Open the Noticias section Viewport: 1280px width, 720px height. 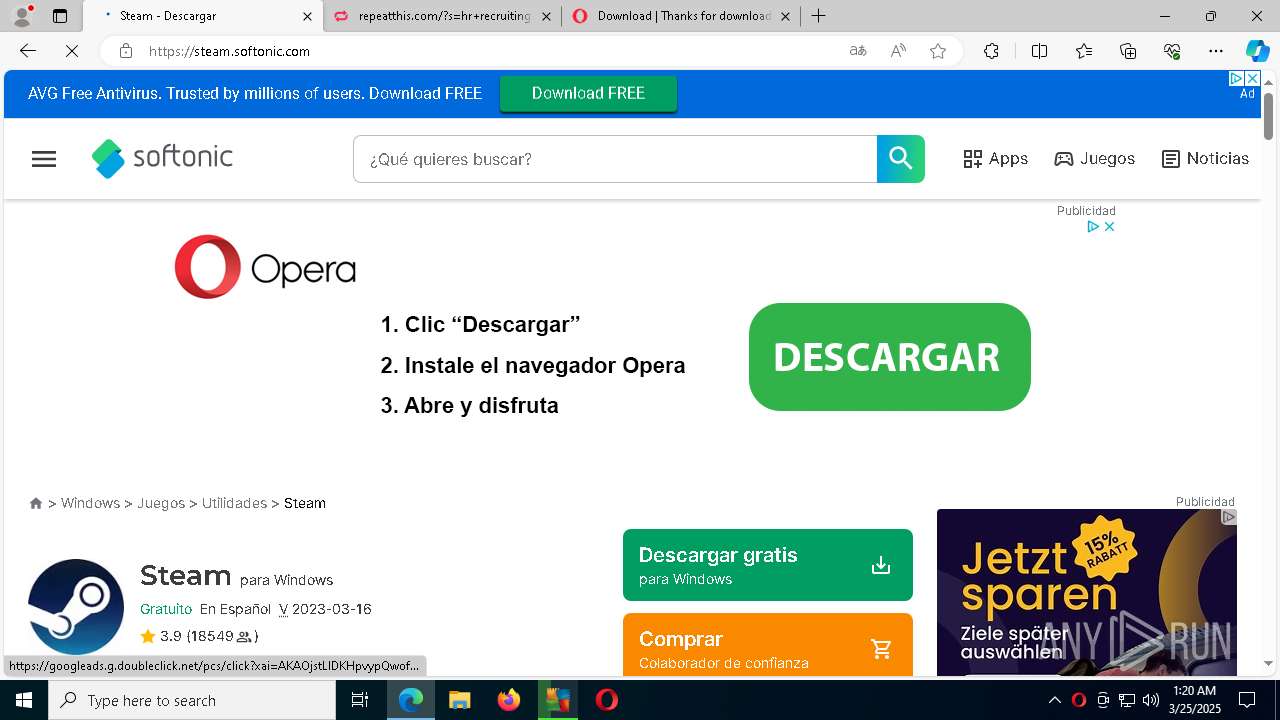(1205, 159)
